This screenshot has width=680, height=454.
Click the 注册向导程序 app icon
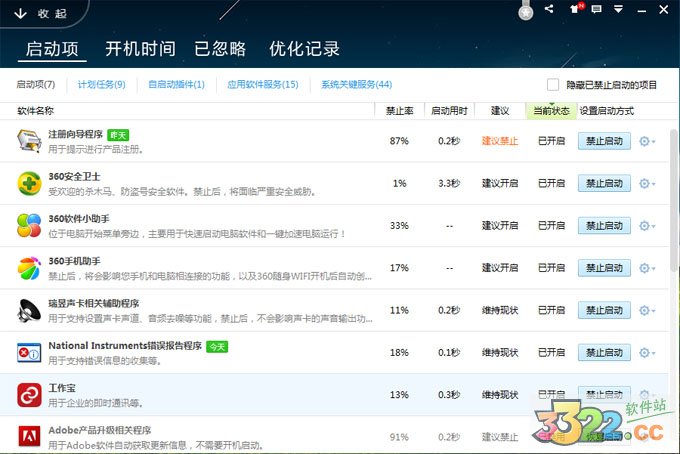coord(29,140)
